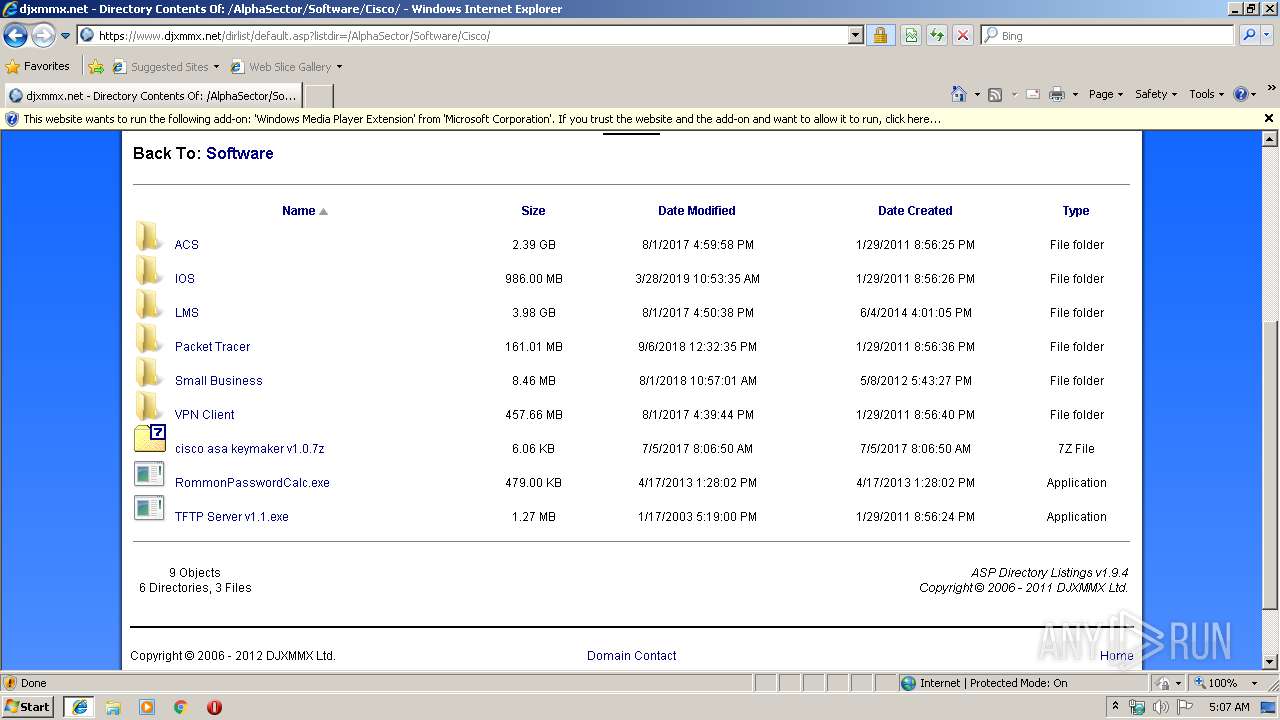Viewport: 1280px width, 720px height.
Task: Open the Tools menu dropdown
Action: (1206, 94)
